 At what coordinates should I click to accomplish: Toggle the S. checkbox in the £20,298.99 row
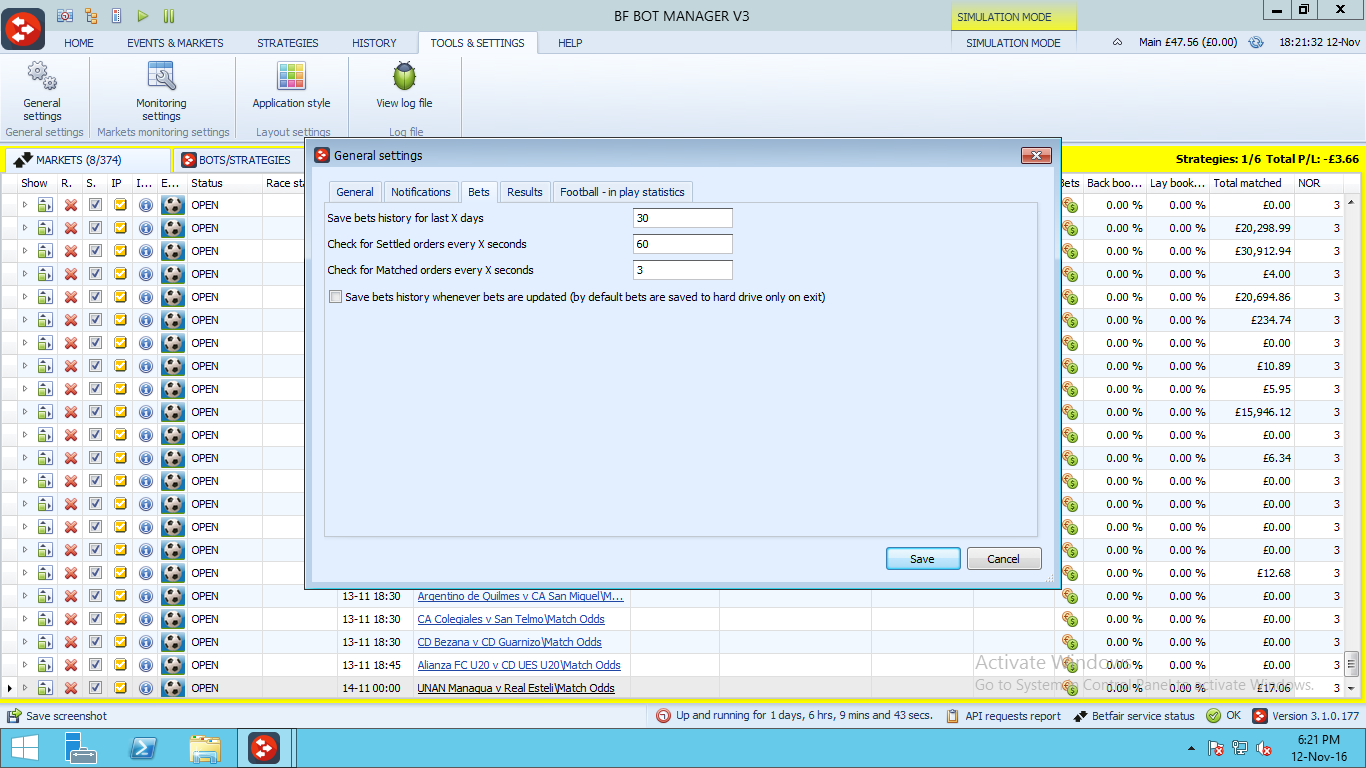click(95, 228)
